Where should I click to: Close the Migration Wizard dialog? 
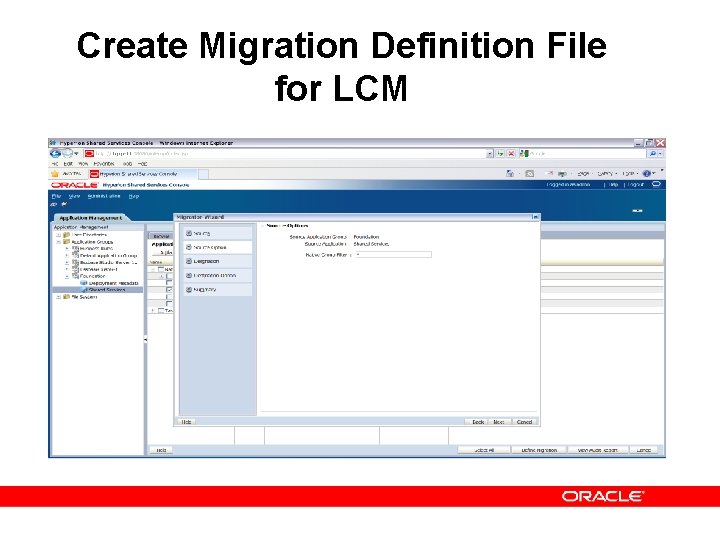[535, 217]
